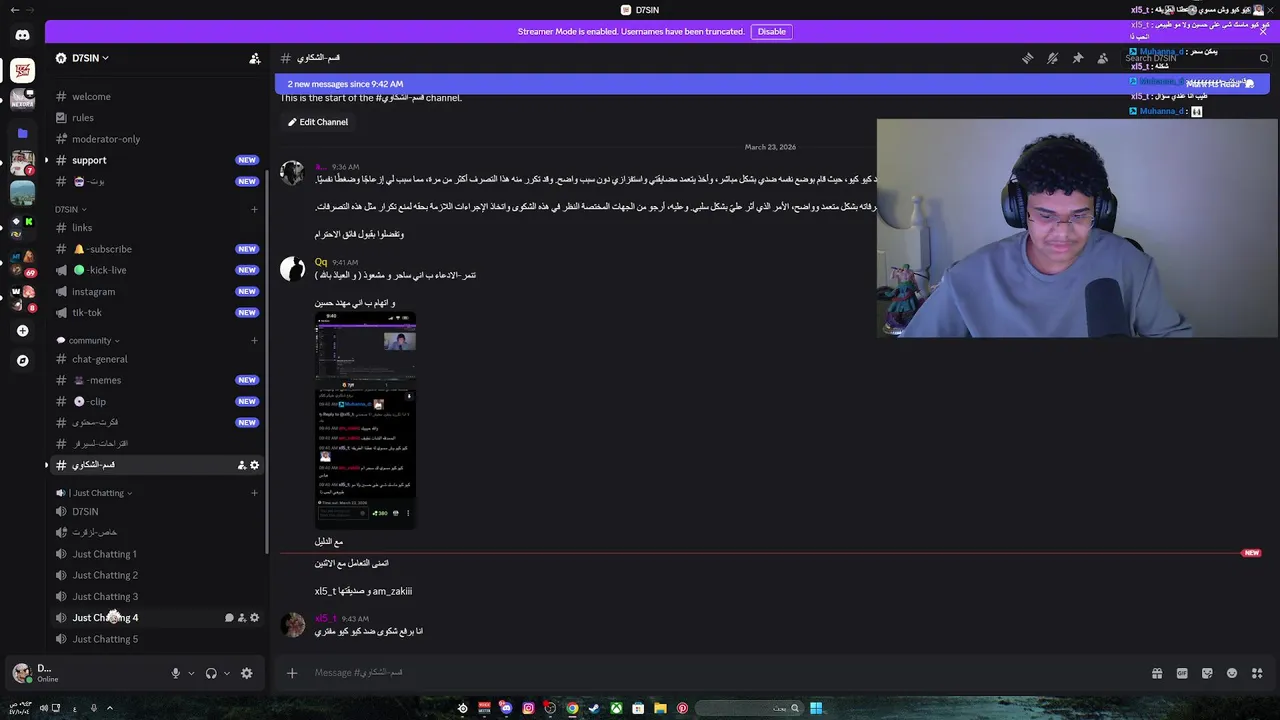
Task: Add channel plus next to community category
Action: click(x=254, y=340)
